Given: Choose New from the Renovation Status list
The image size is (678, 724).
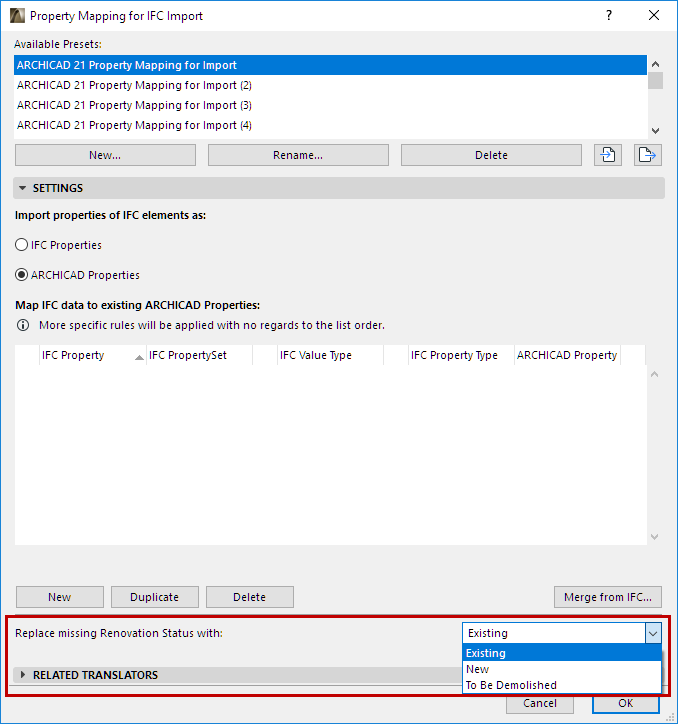Looking at the screenshot, I should click(562, 669).
